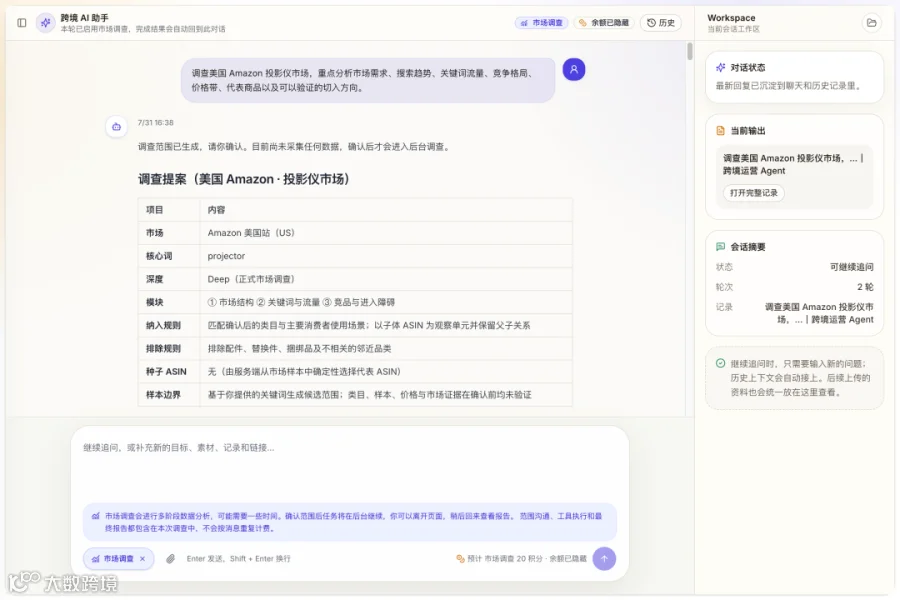The height and width of the screenshot is (600, 900).
Task: Send the message with the arrow button
Action: tap(604, 559)
